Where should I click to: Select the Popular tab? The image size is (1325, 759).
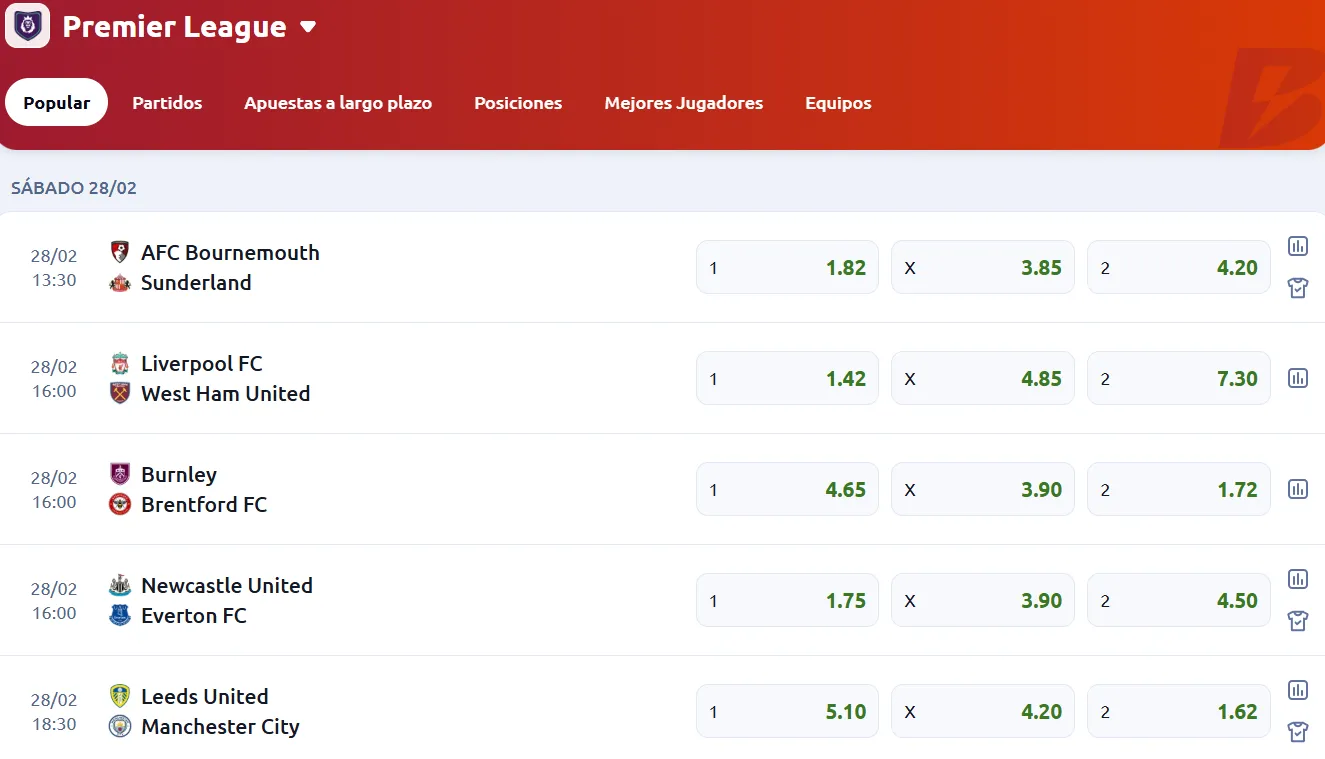57,103
